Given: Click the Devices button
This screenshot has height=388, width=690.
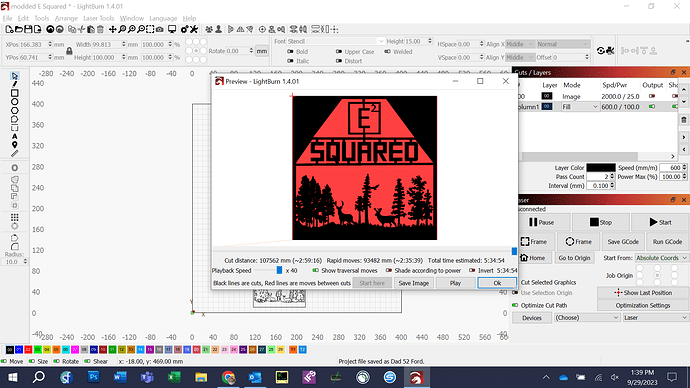Looking at the screenshot, I should [x=532, y=318].
